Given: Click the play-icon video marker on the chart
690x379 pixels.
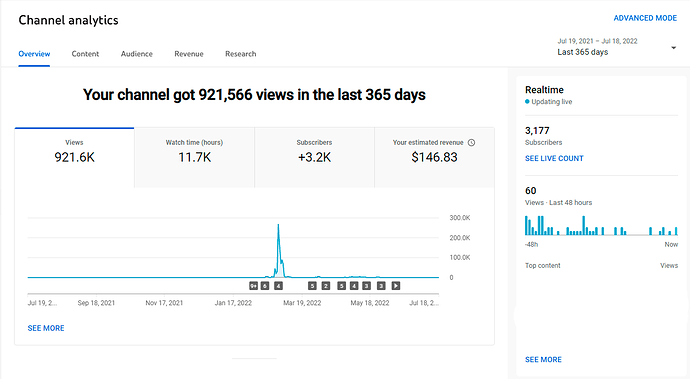Looking at the screenshot, I should [x=396, y=286].
